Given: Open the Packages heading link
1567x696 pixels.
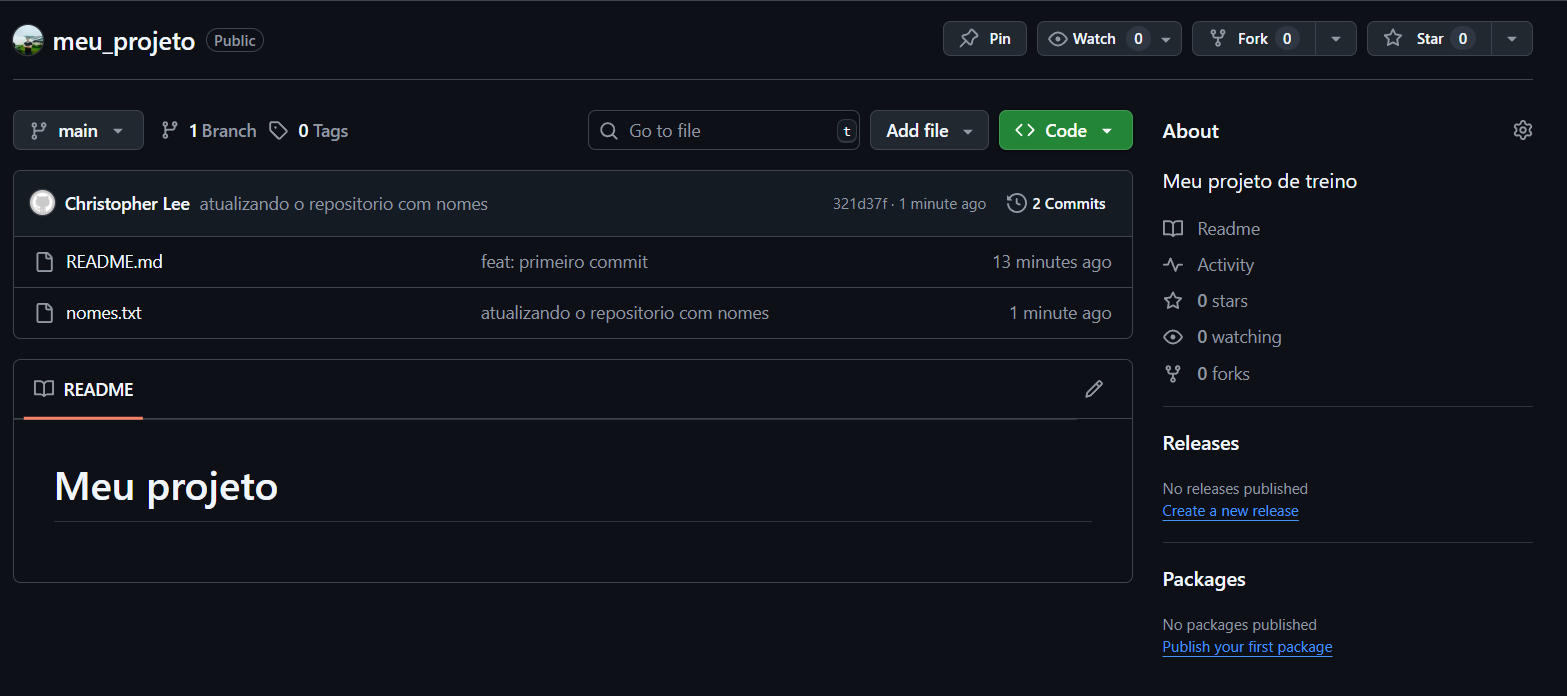Looking at the screenshot, I should 1204,579.
